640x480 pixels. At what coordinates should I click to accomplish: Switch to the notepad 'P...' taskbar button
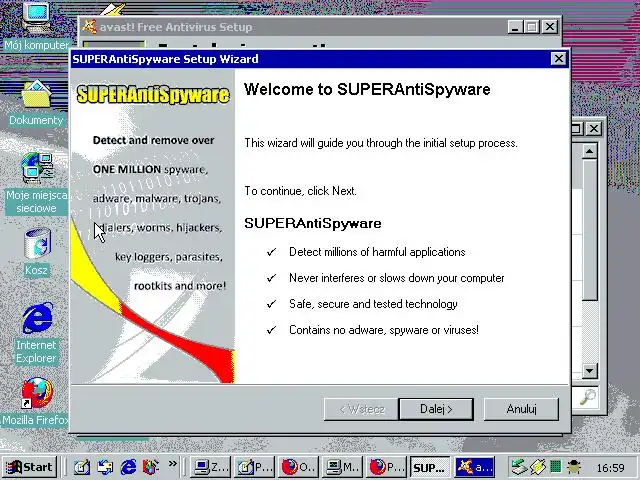(255, 467)
